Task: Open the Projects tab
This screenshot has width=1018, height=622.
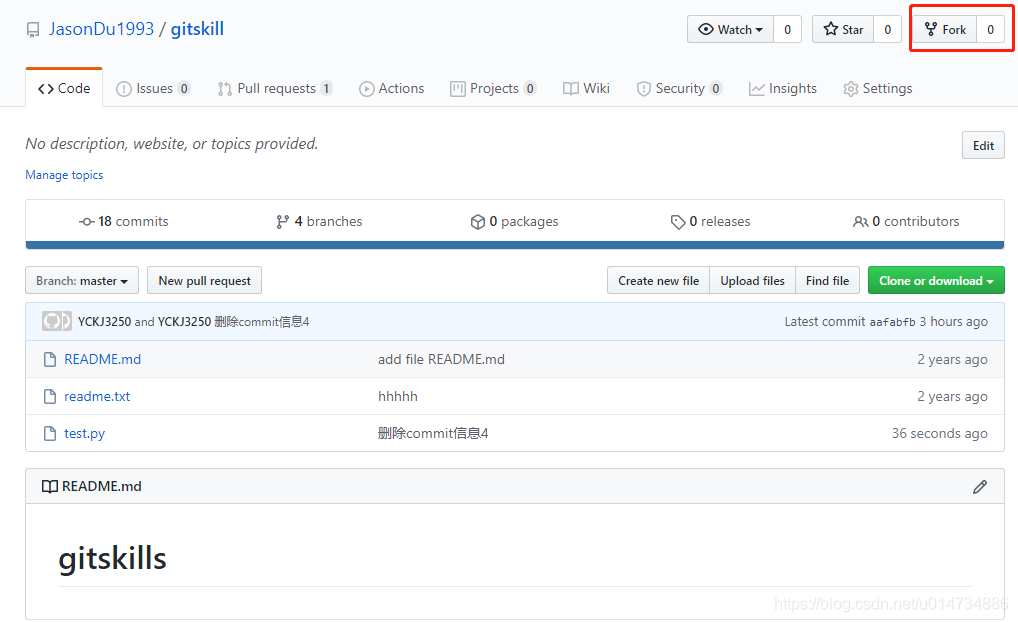Action: coord(493,88)
